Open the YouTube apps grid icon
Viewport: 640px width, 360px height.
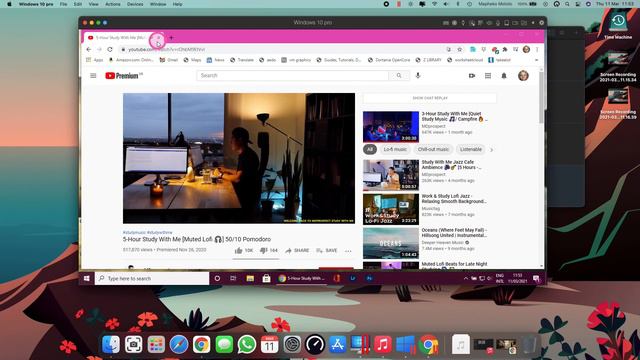(488, 76)
